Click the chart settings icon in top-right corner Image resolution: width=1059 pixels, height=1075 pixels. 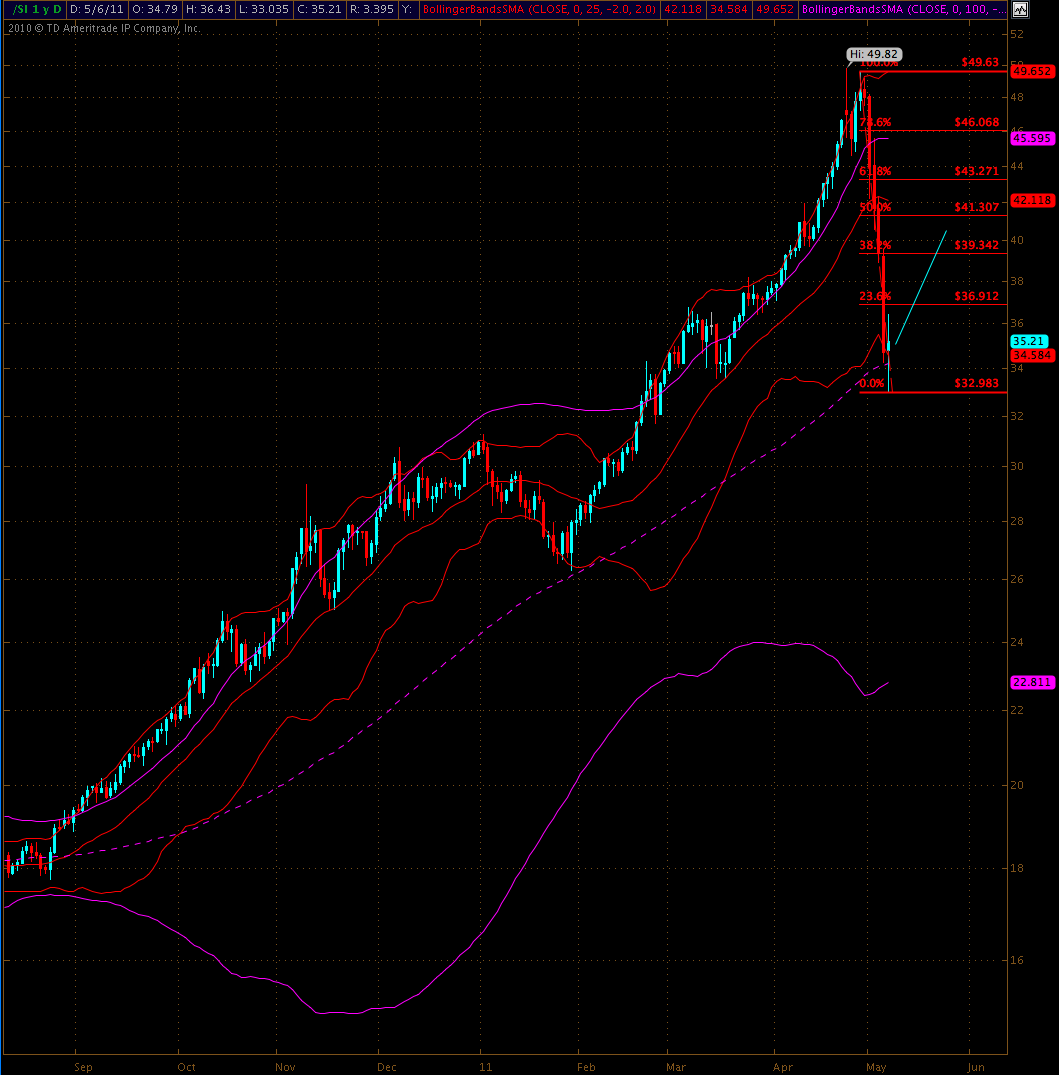pyautogui.click(x=1018, y=10)
